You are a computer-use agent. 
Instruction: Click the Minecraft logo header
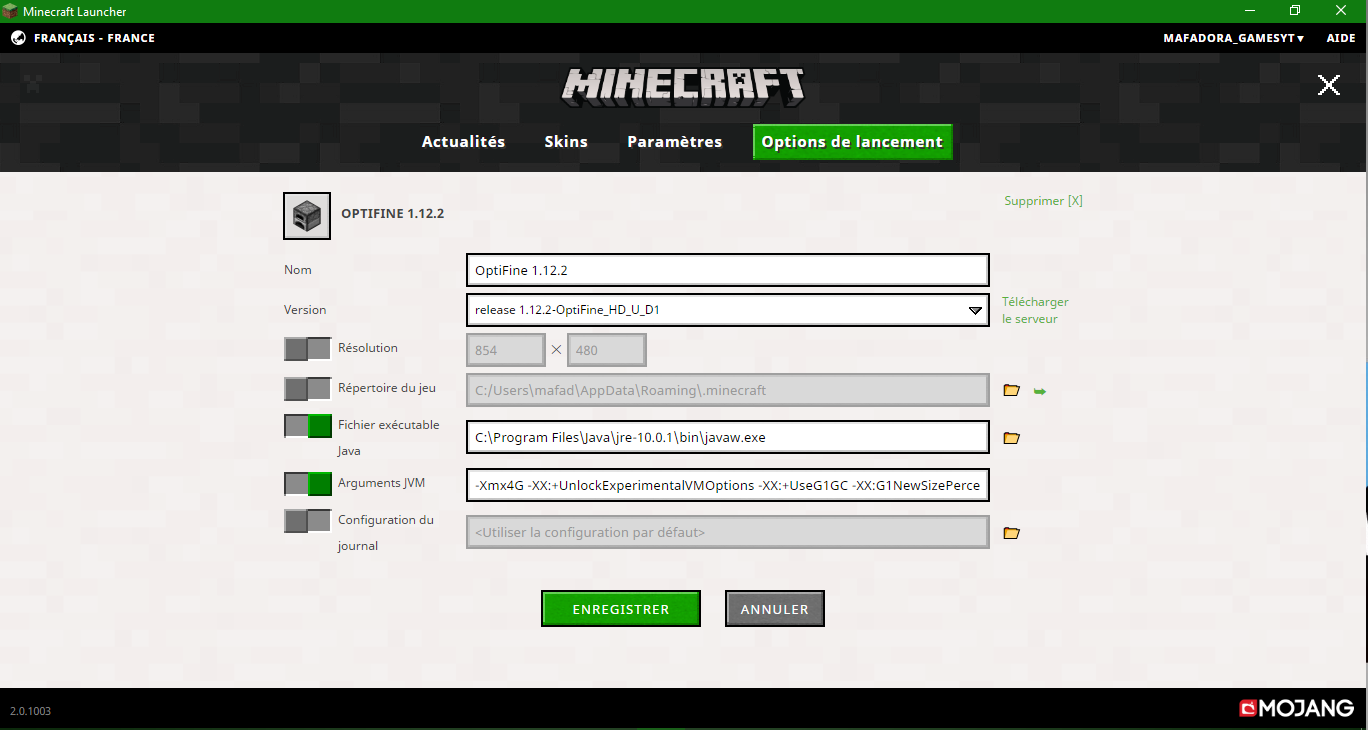pos(683,86)
